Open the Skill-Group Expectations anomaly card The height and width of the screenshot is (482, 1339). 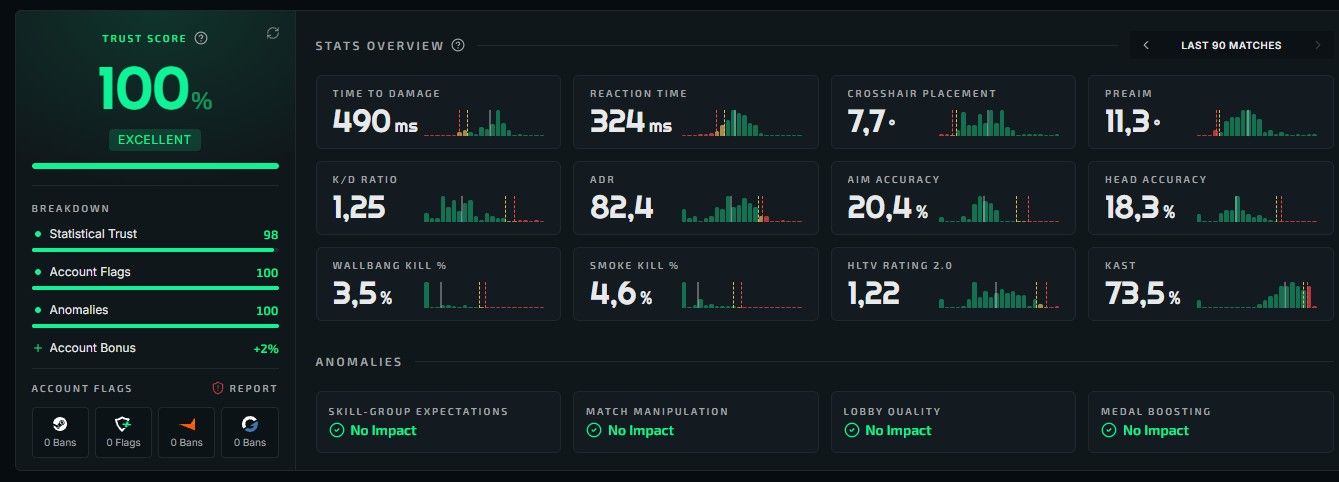(438, 422)
